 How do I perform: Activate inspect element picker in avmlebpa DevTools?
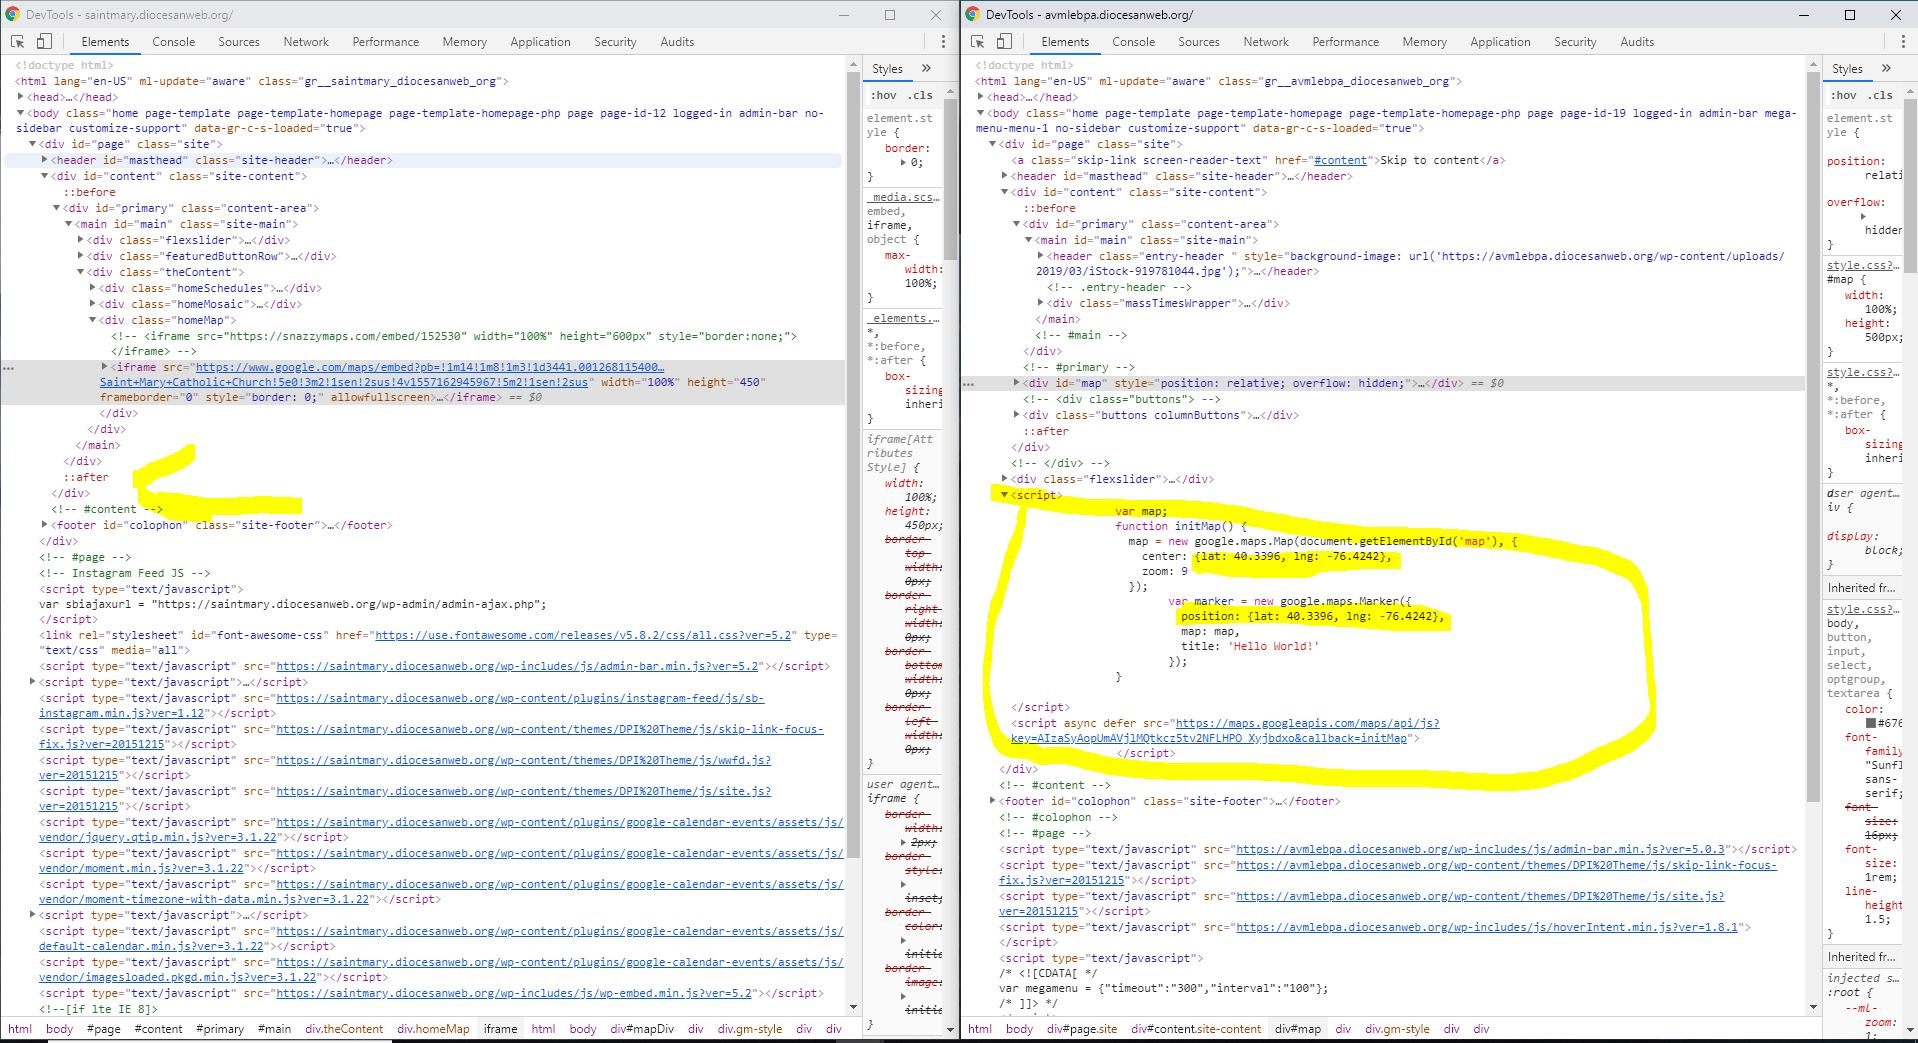977,42
